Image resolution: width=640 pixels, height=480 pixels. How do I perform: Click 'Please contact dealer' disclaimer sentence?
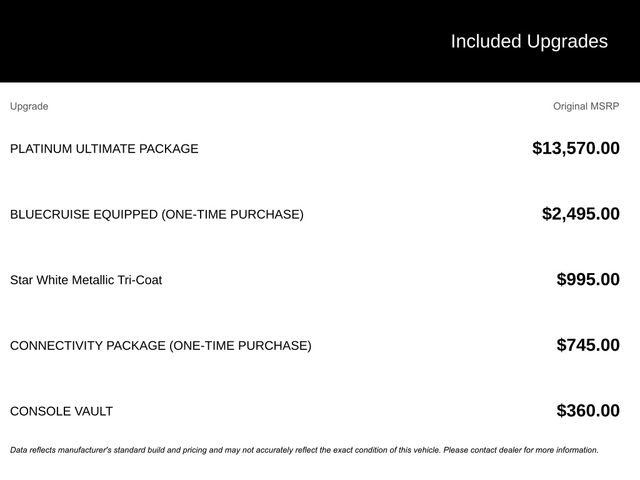click(521, 450)
